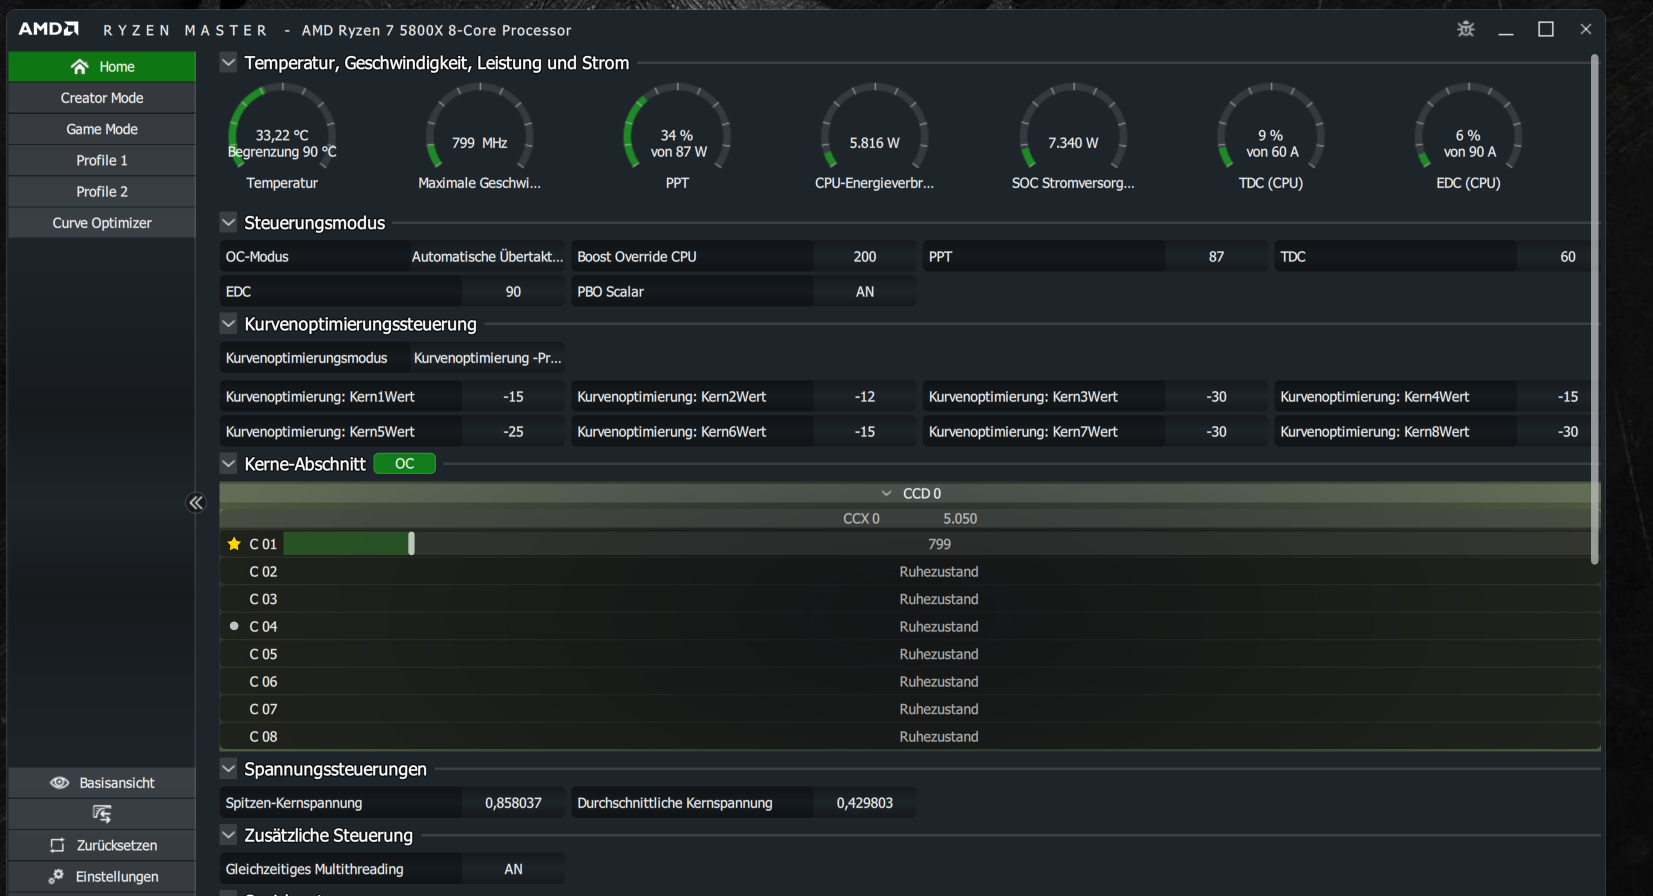The width and height of the screenshot is (1653, 896).
Task: Open Profile 1
Action: [102, 160]
